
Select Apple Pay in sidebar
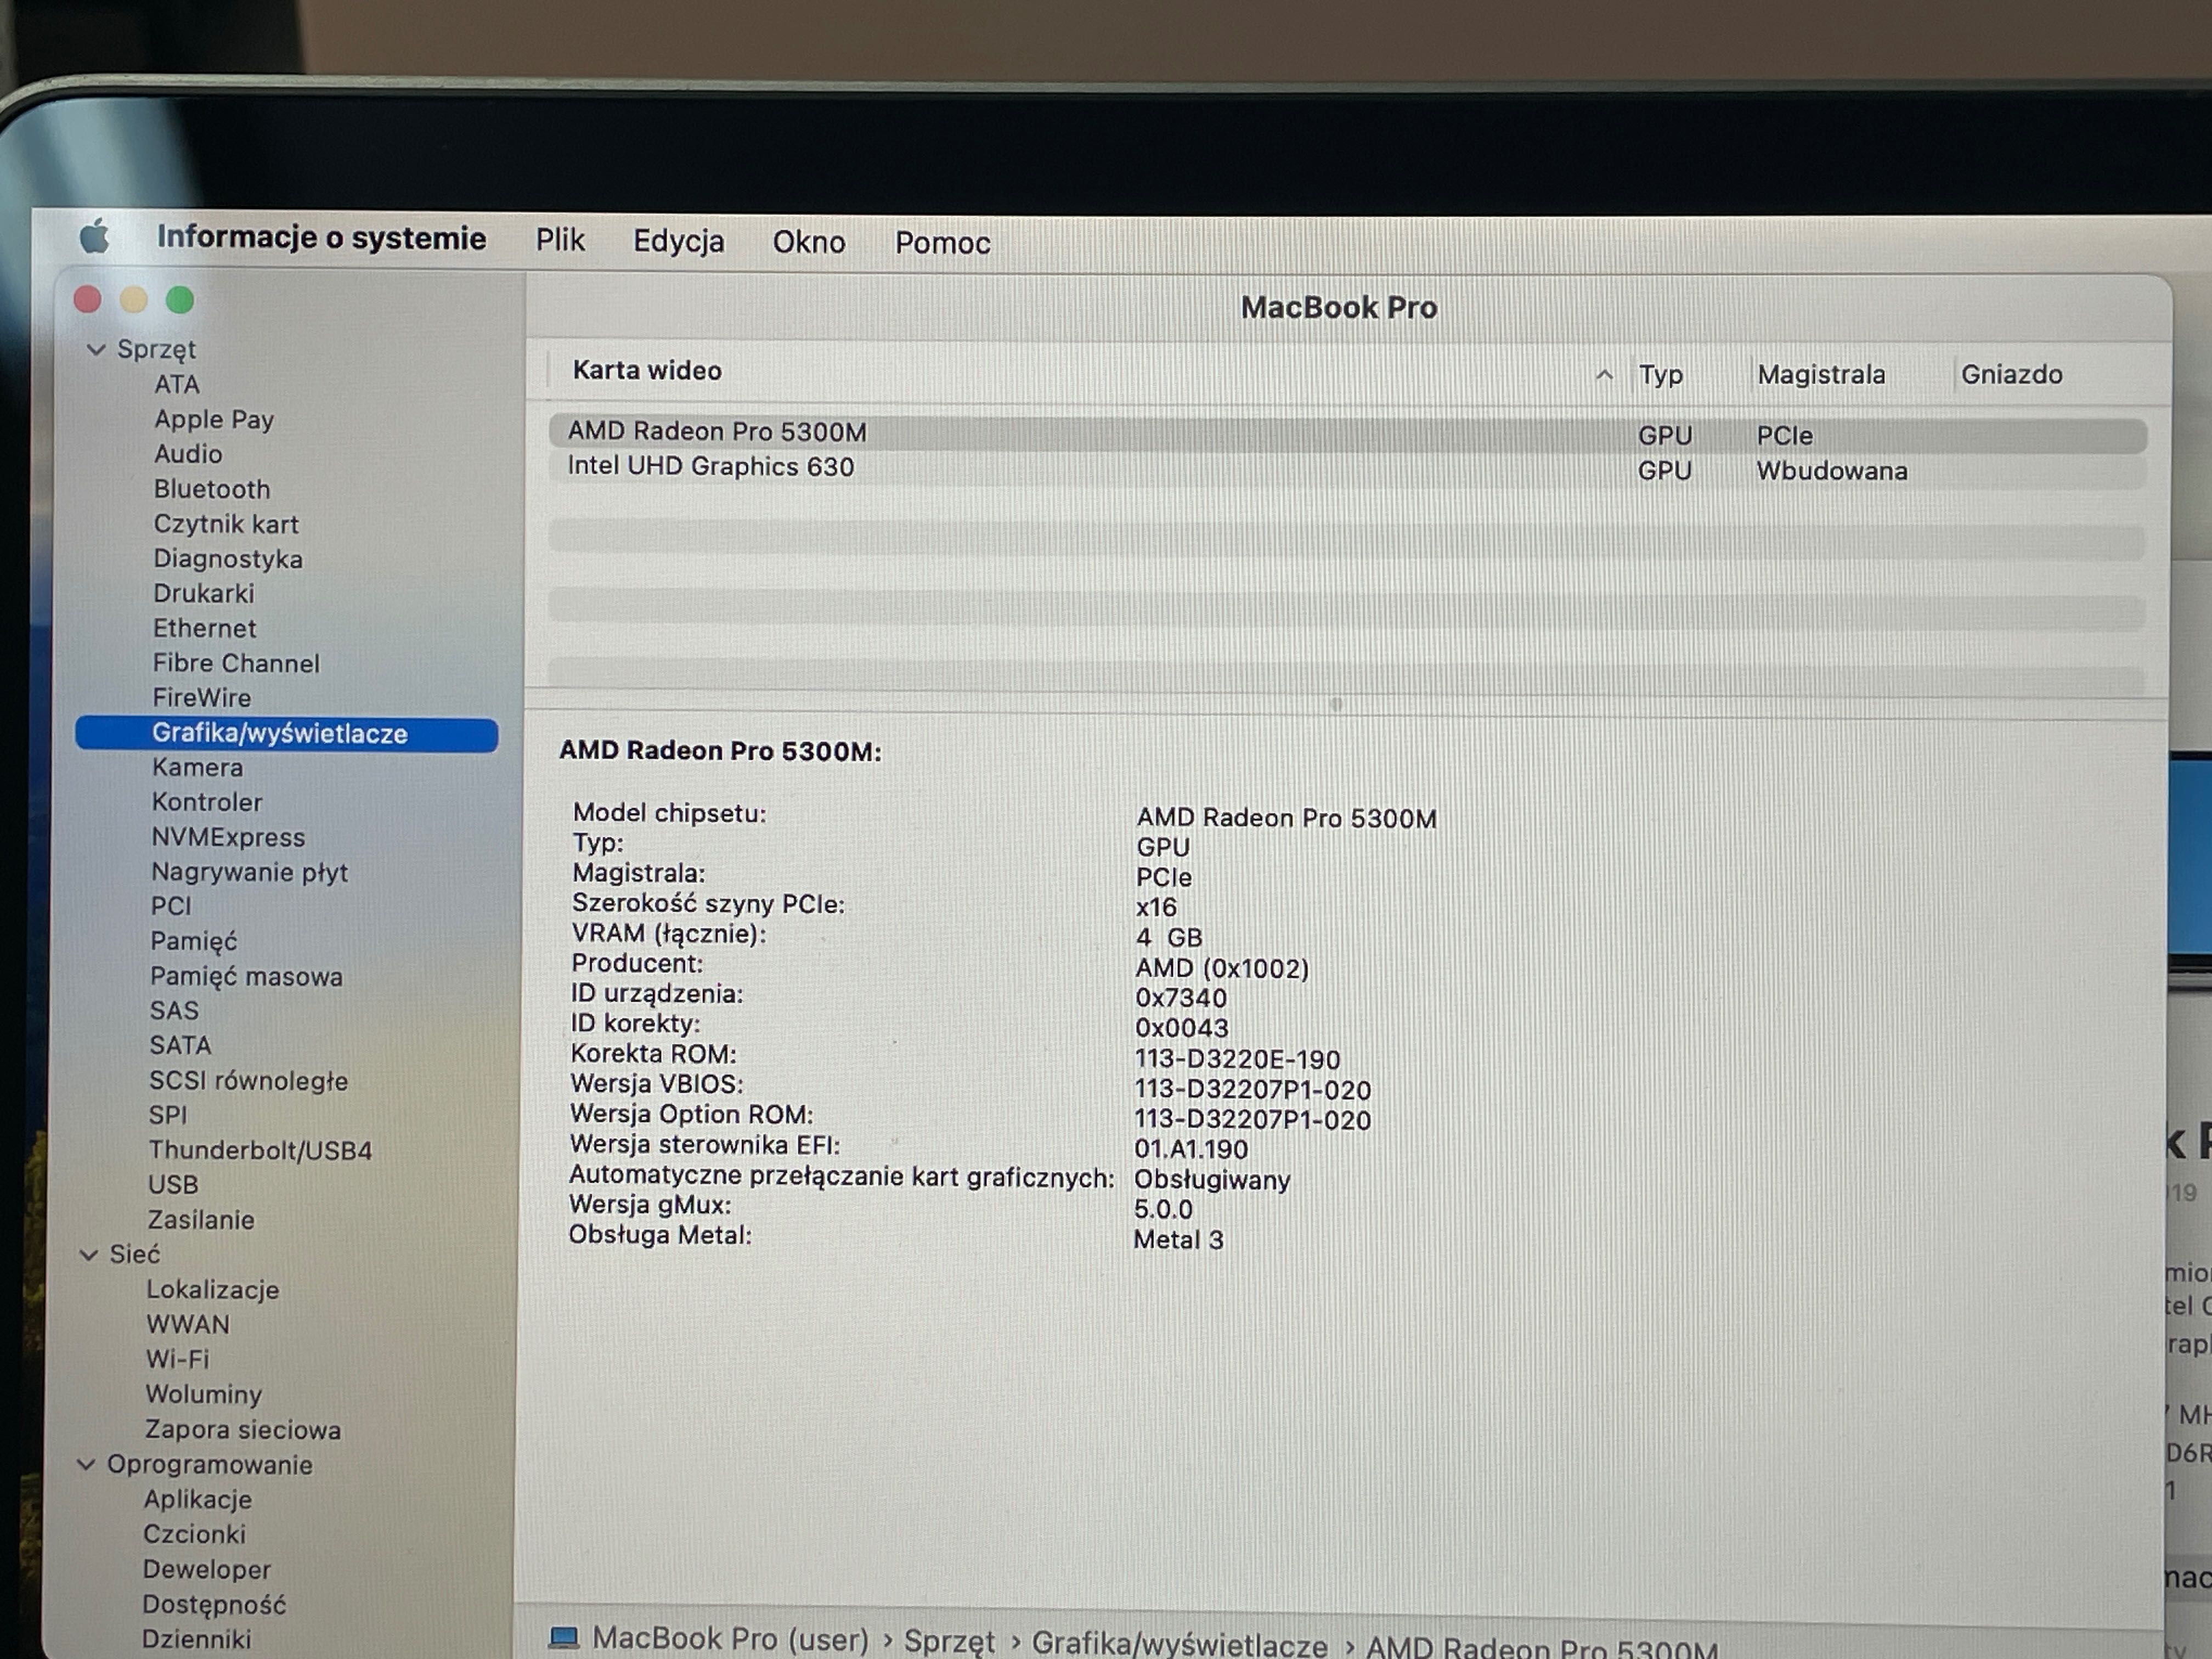[214, 419]
